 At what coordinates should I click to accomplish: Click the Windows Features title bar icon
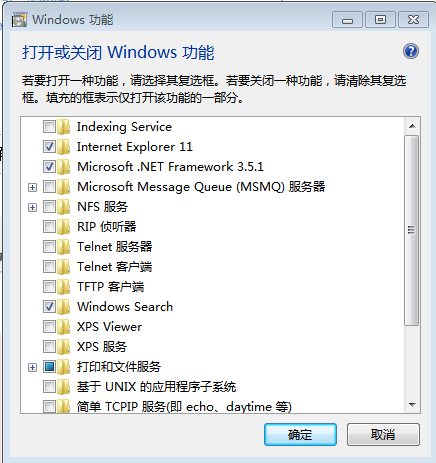pyautogui.click(x=19, y=20)
